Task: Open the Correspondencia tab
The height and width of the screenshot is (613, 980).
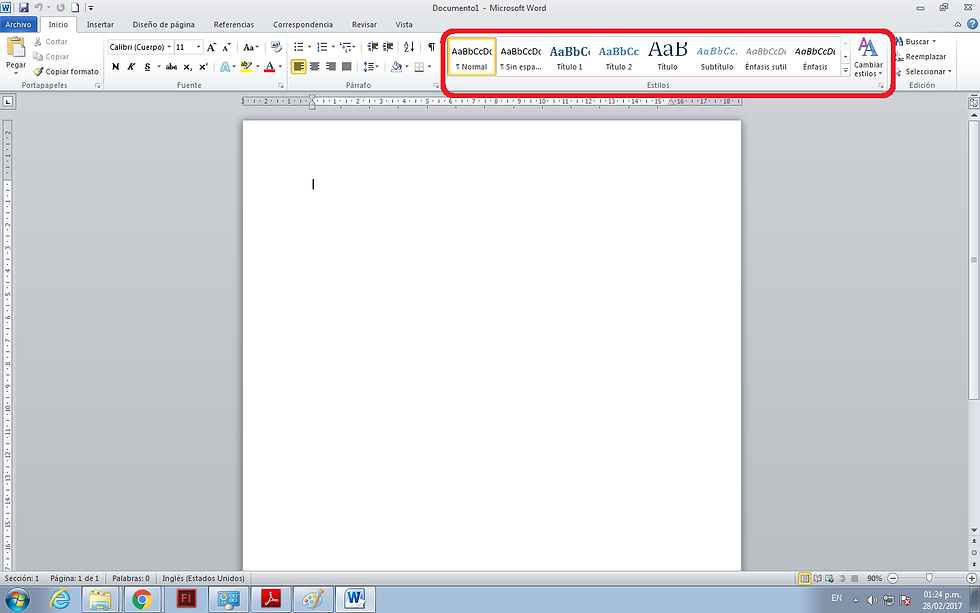Action: click(302, 24)
